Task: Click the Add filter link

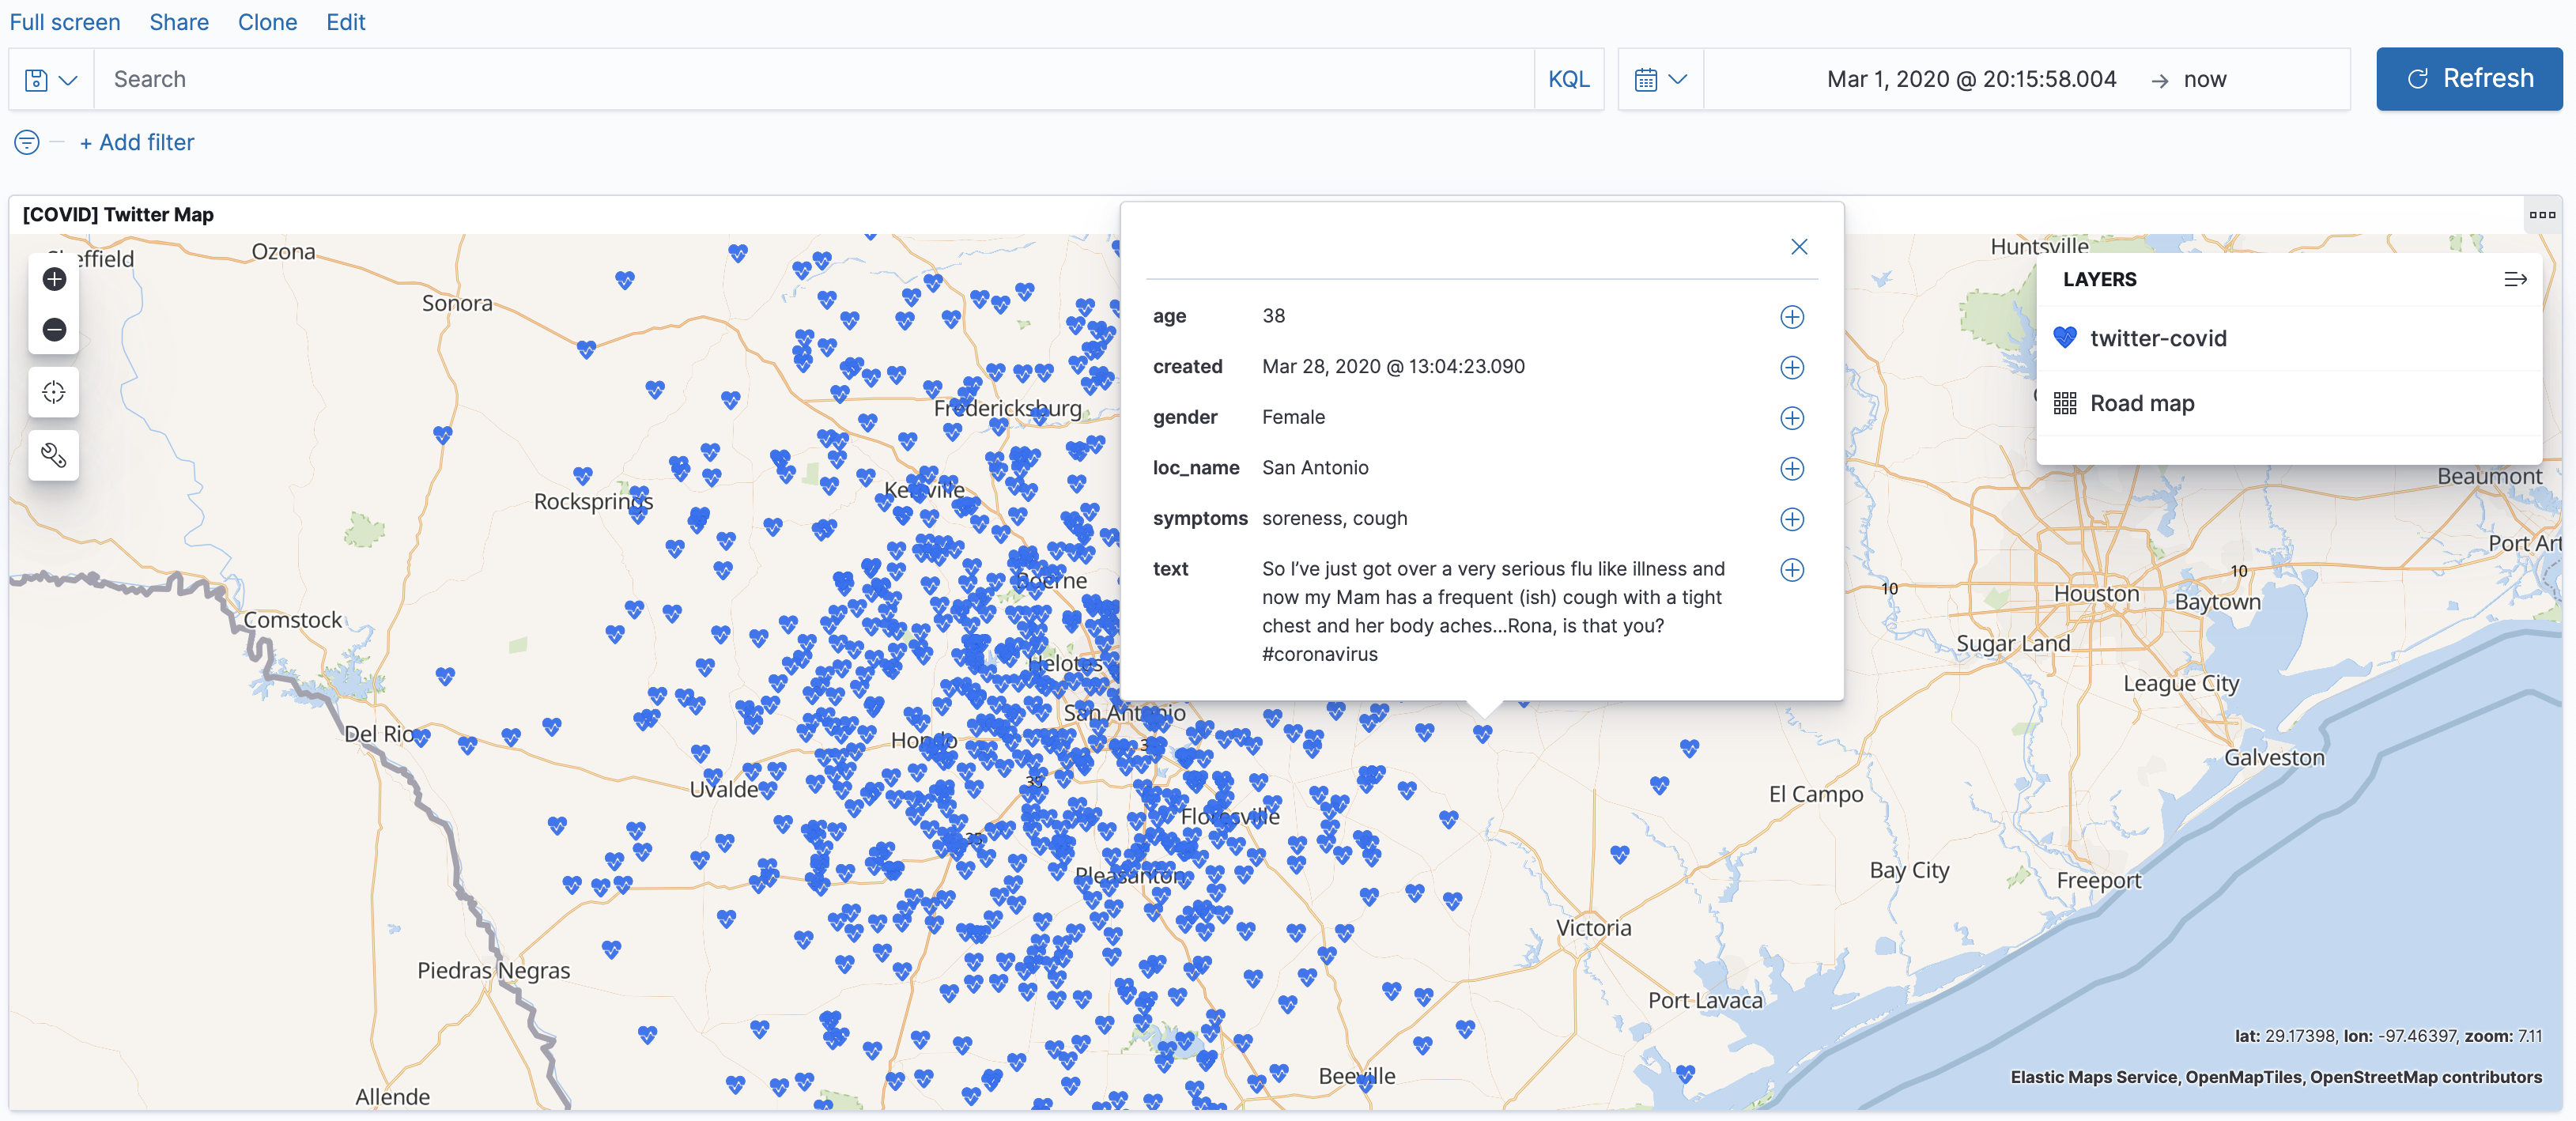Action: 137,142
